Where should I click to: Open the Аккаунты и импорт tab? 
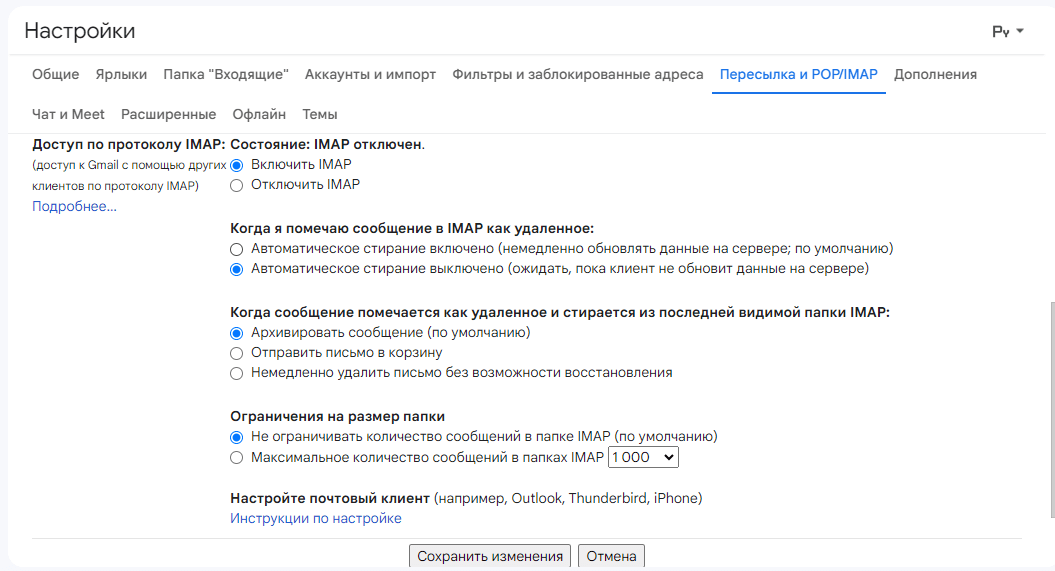[x=370, y=75]
